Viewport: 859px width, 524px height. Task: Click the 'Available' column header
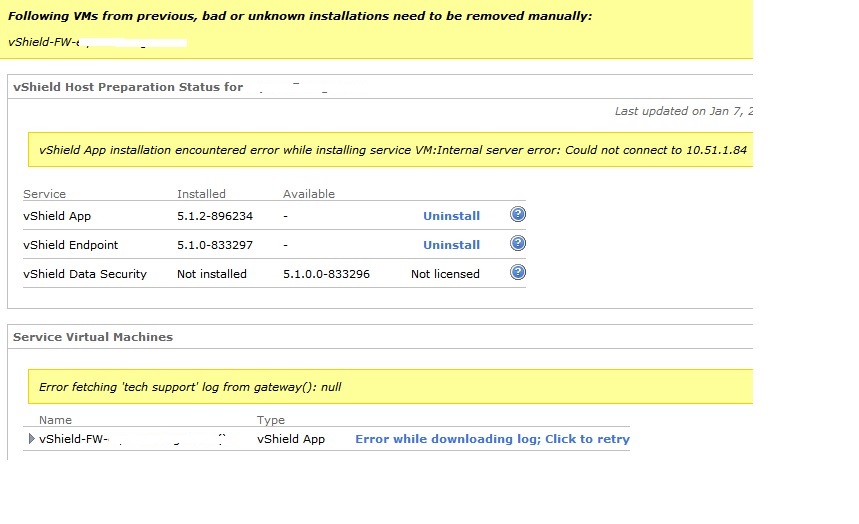point(309,194)
